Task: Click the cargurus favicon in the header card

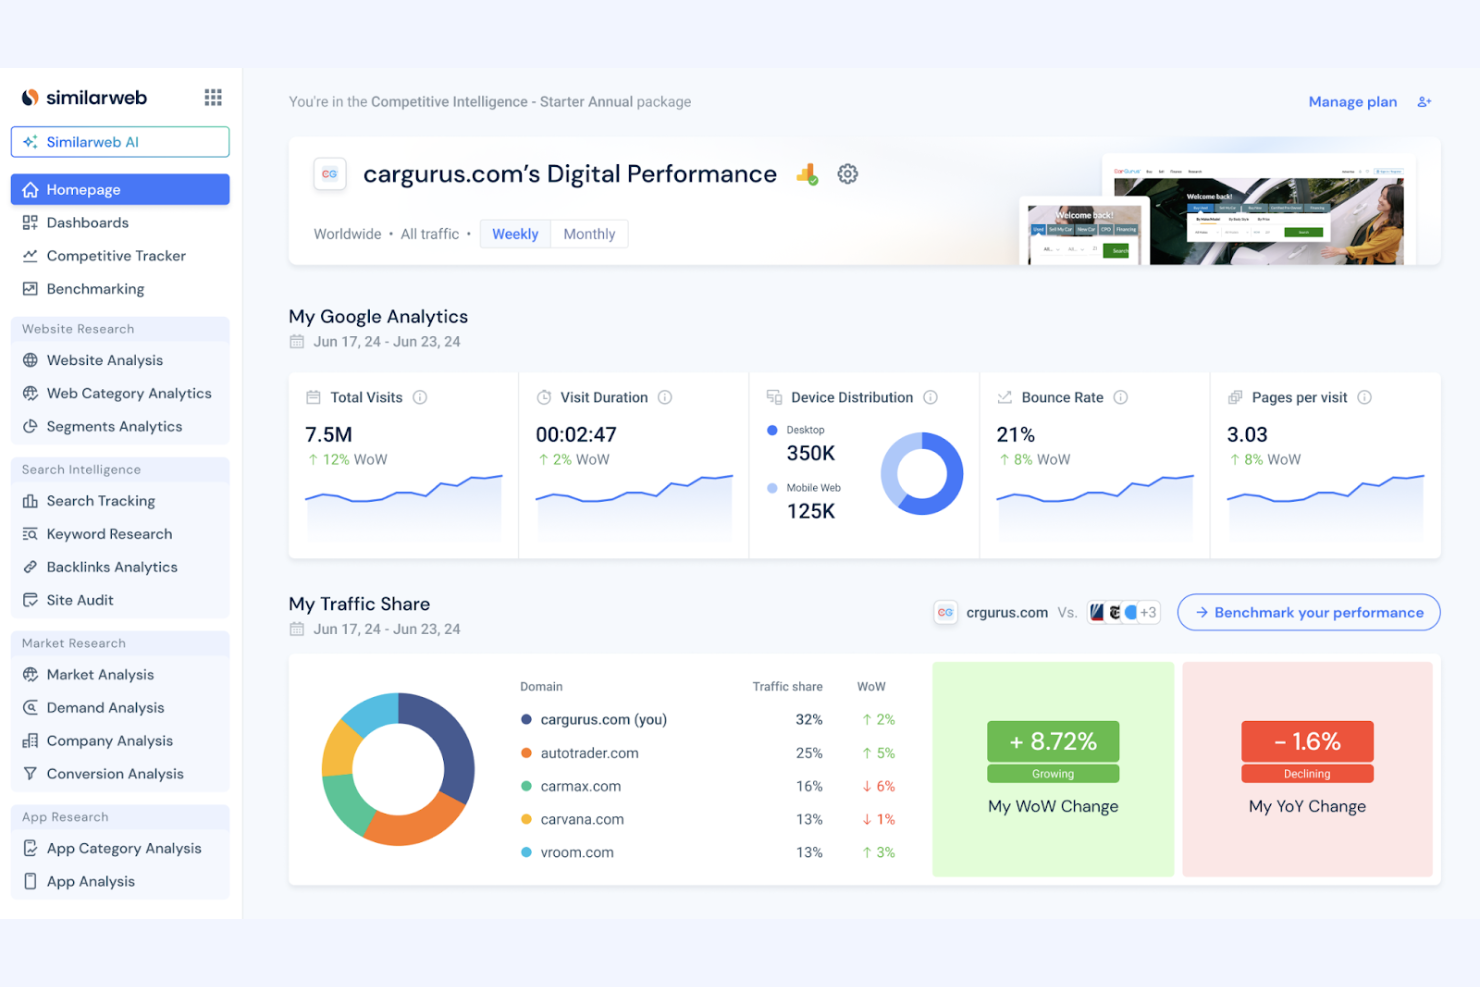Action: click(x=330, y=174)
